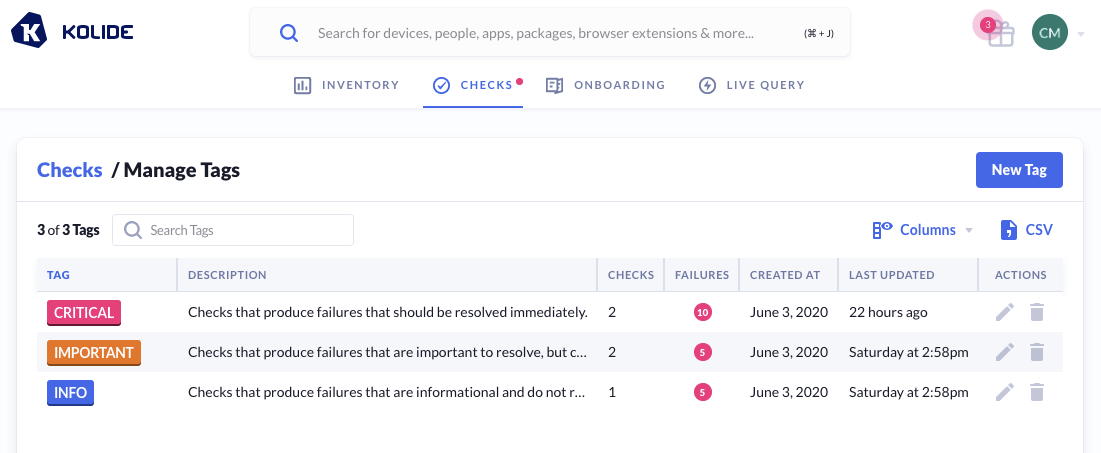Open the gift notifications icon
Screen dimensions: 1101x453
(1000, 34)
